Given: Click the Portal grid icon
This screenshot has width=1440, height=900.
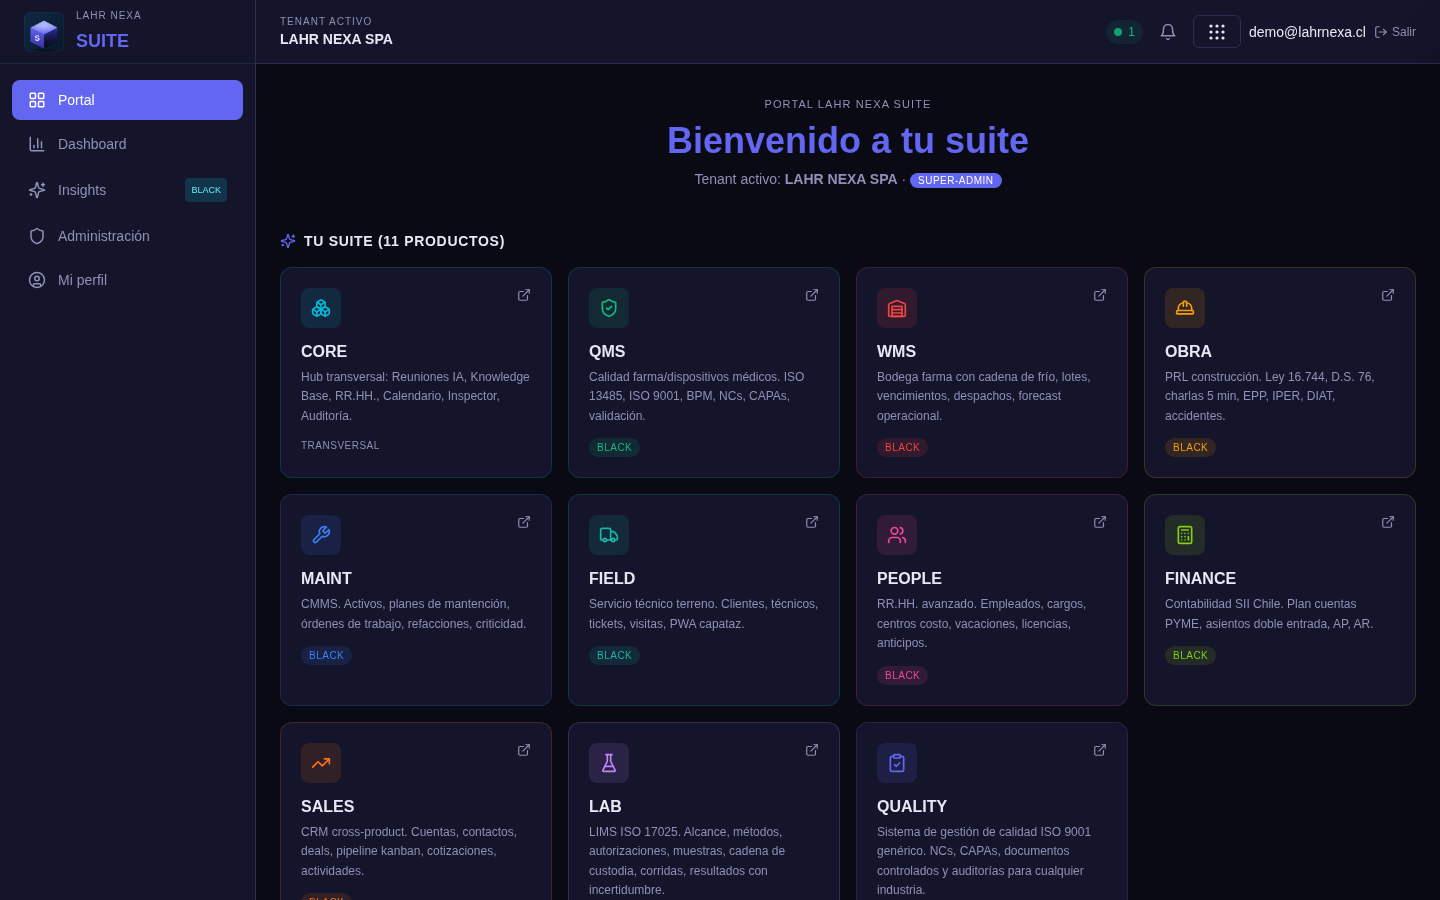Looking at the screenshot, I should coord(37,100).
